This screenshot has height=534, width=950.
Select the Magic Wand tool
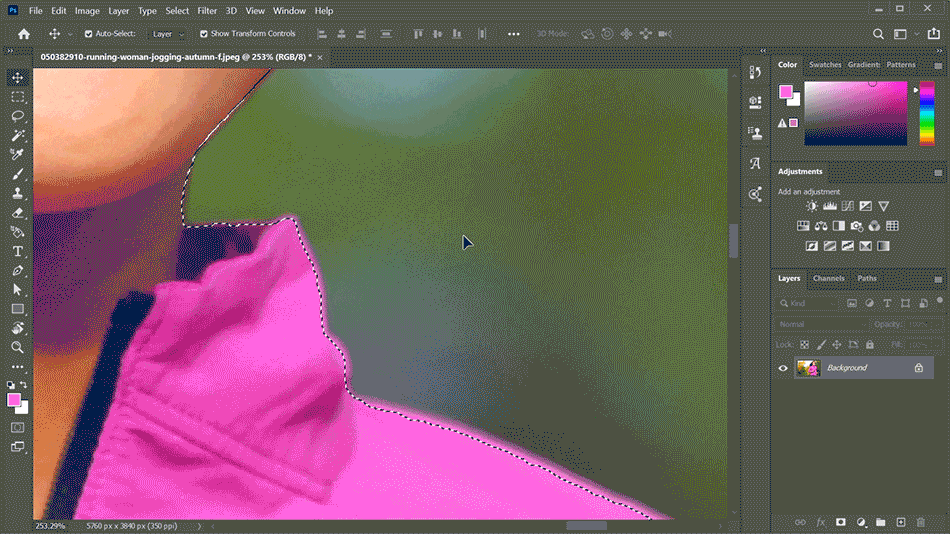(18, 135)
